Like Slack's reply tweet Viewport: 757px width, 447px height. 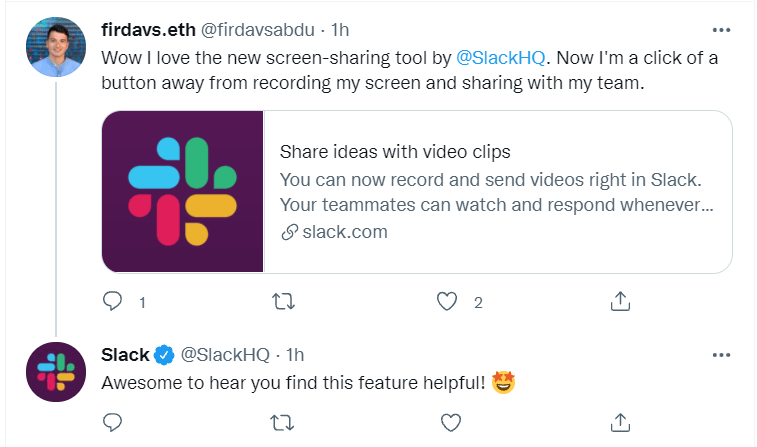click(450, 421)
